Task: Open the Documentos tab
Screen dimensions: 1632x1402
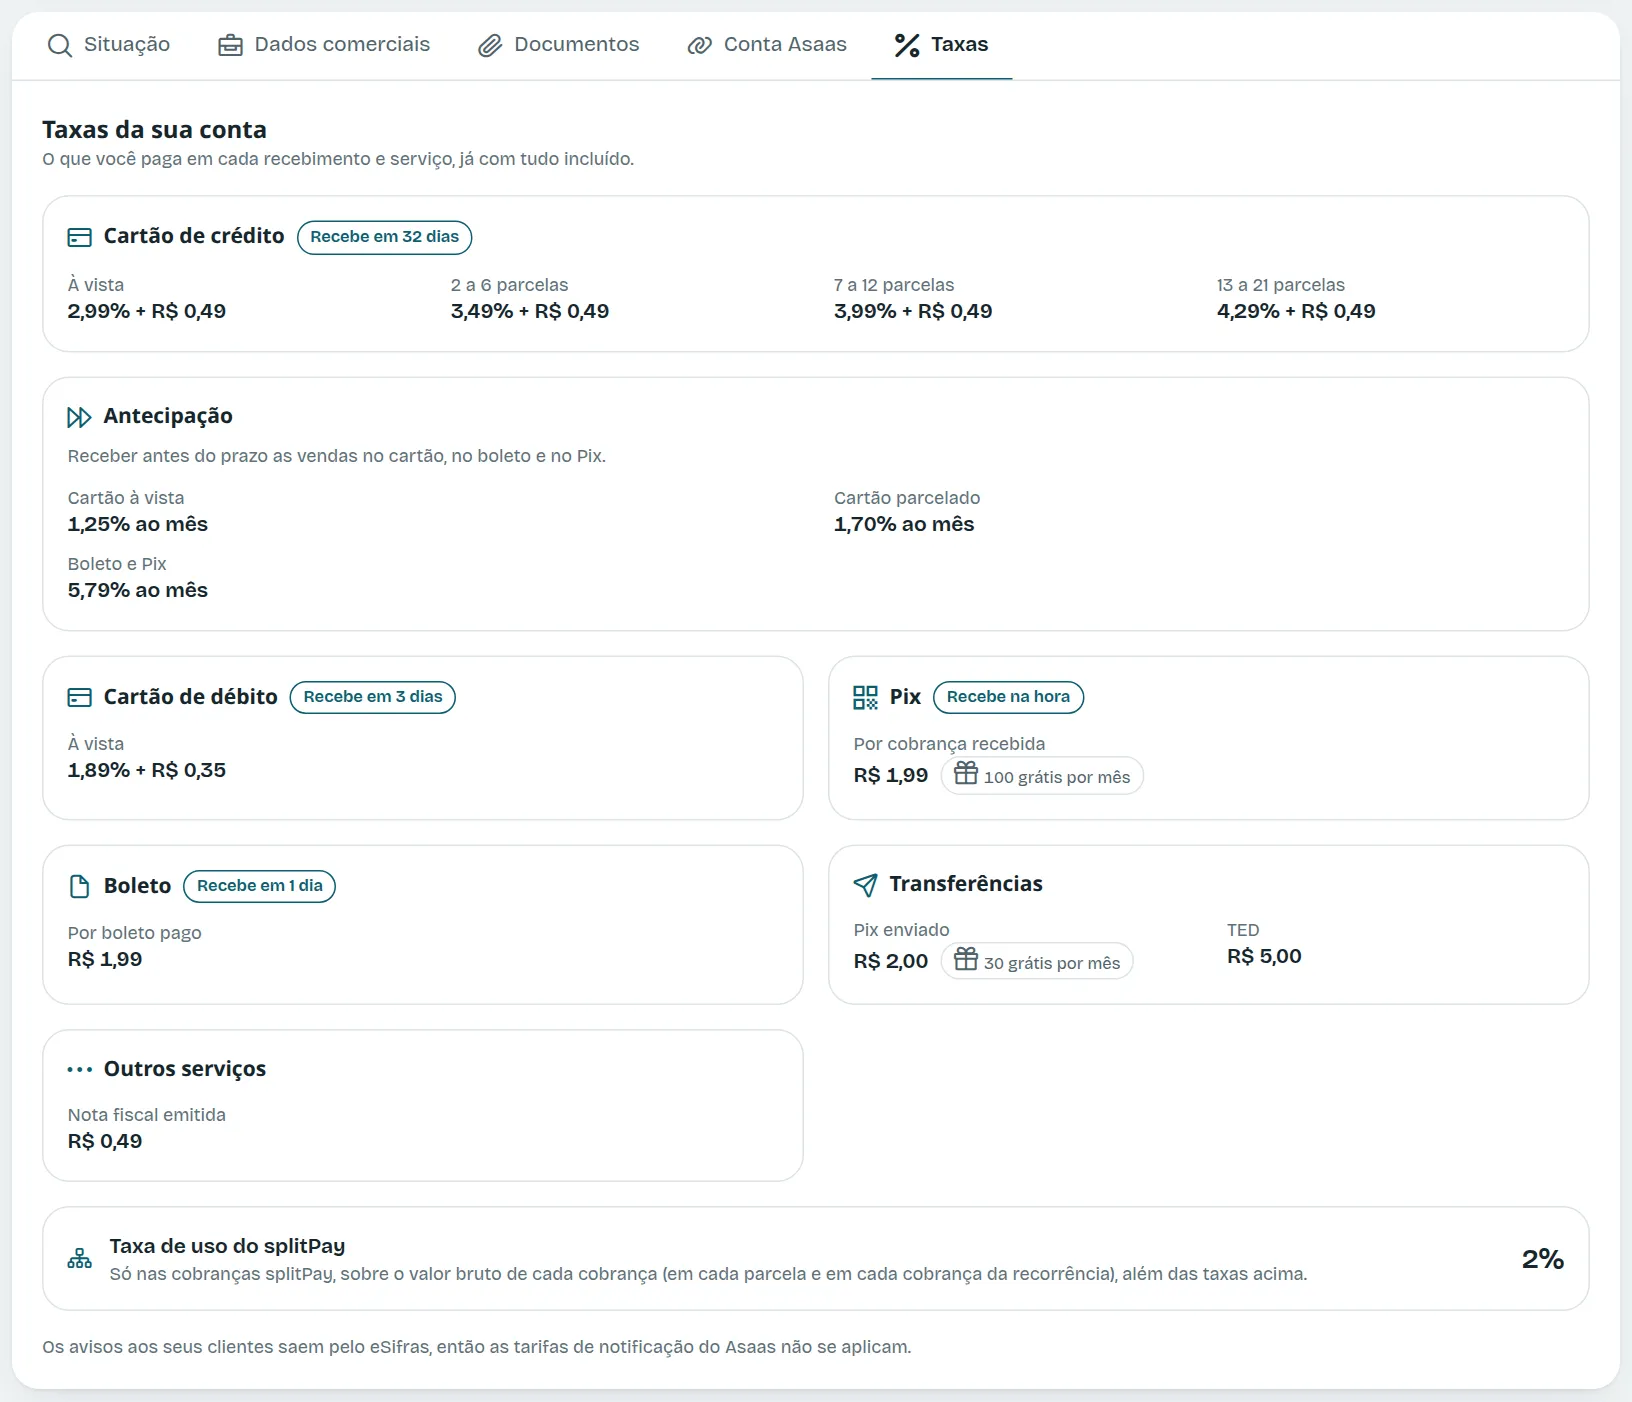Action: [x=558, y=45]
